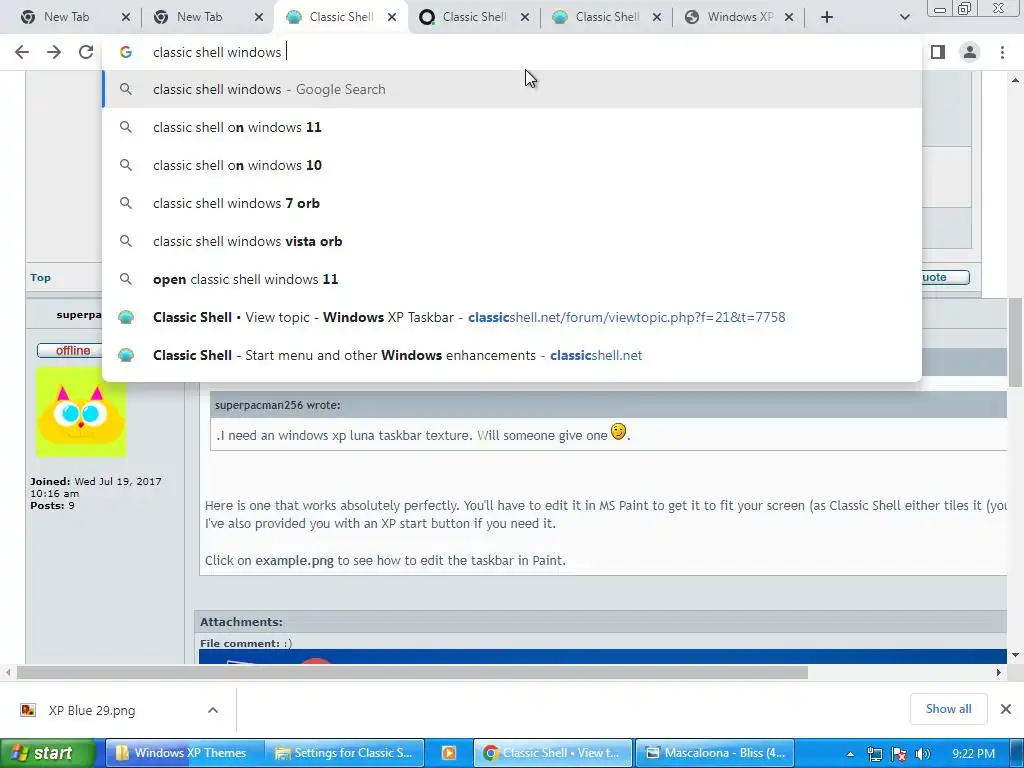Close the second New Tab tab
This screenshot has height=768, width=1024.
point(259,17)
